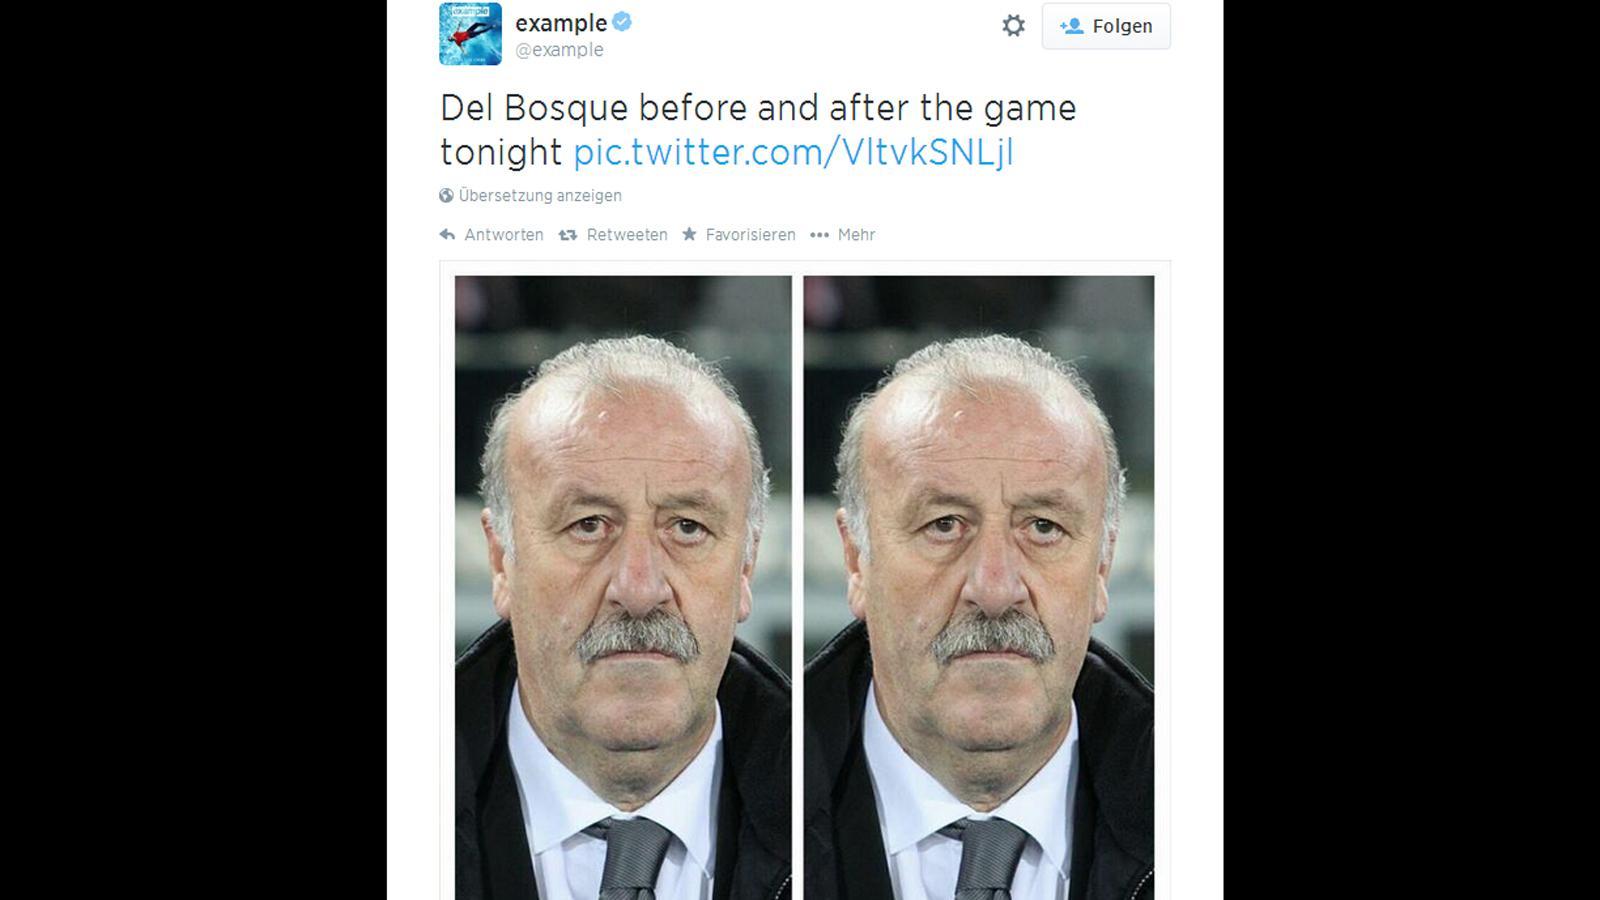Open the gear settings icon
This screenshot has width=1600, height=900.
coord(1013,26)
